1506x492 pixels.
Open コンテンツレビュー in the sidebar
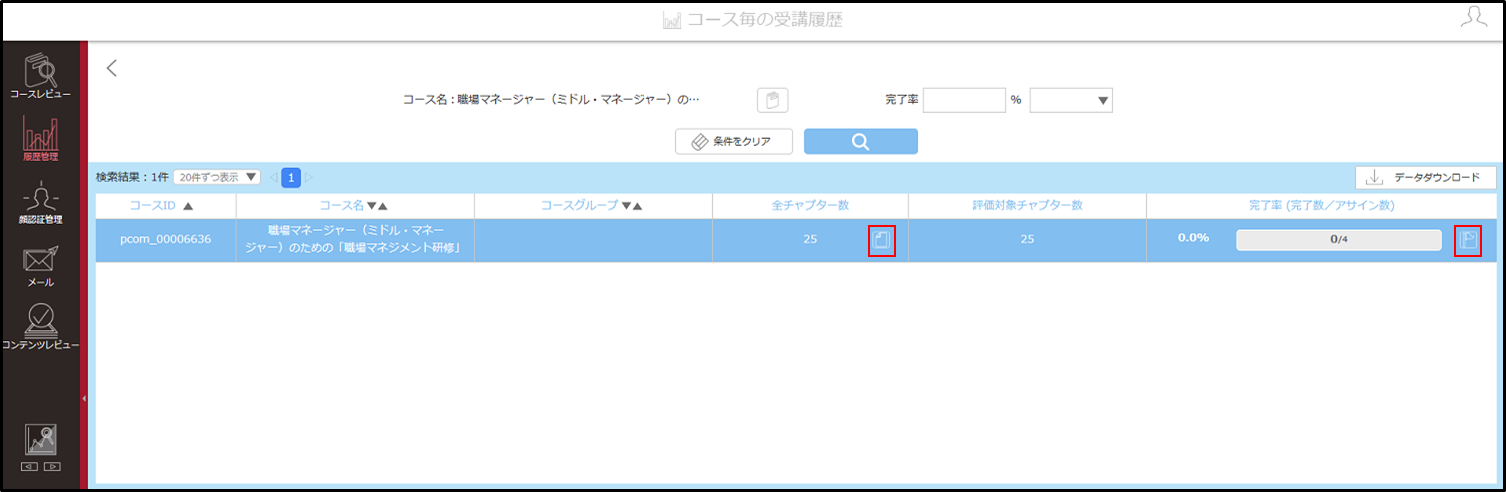[40, 327]
